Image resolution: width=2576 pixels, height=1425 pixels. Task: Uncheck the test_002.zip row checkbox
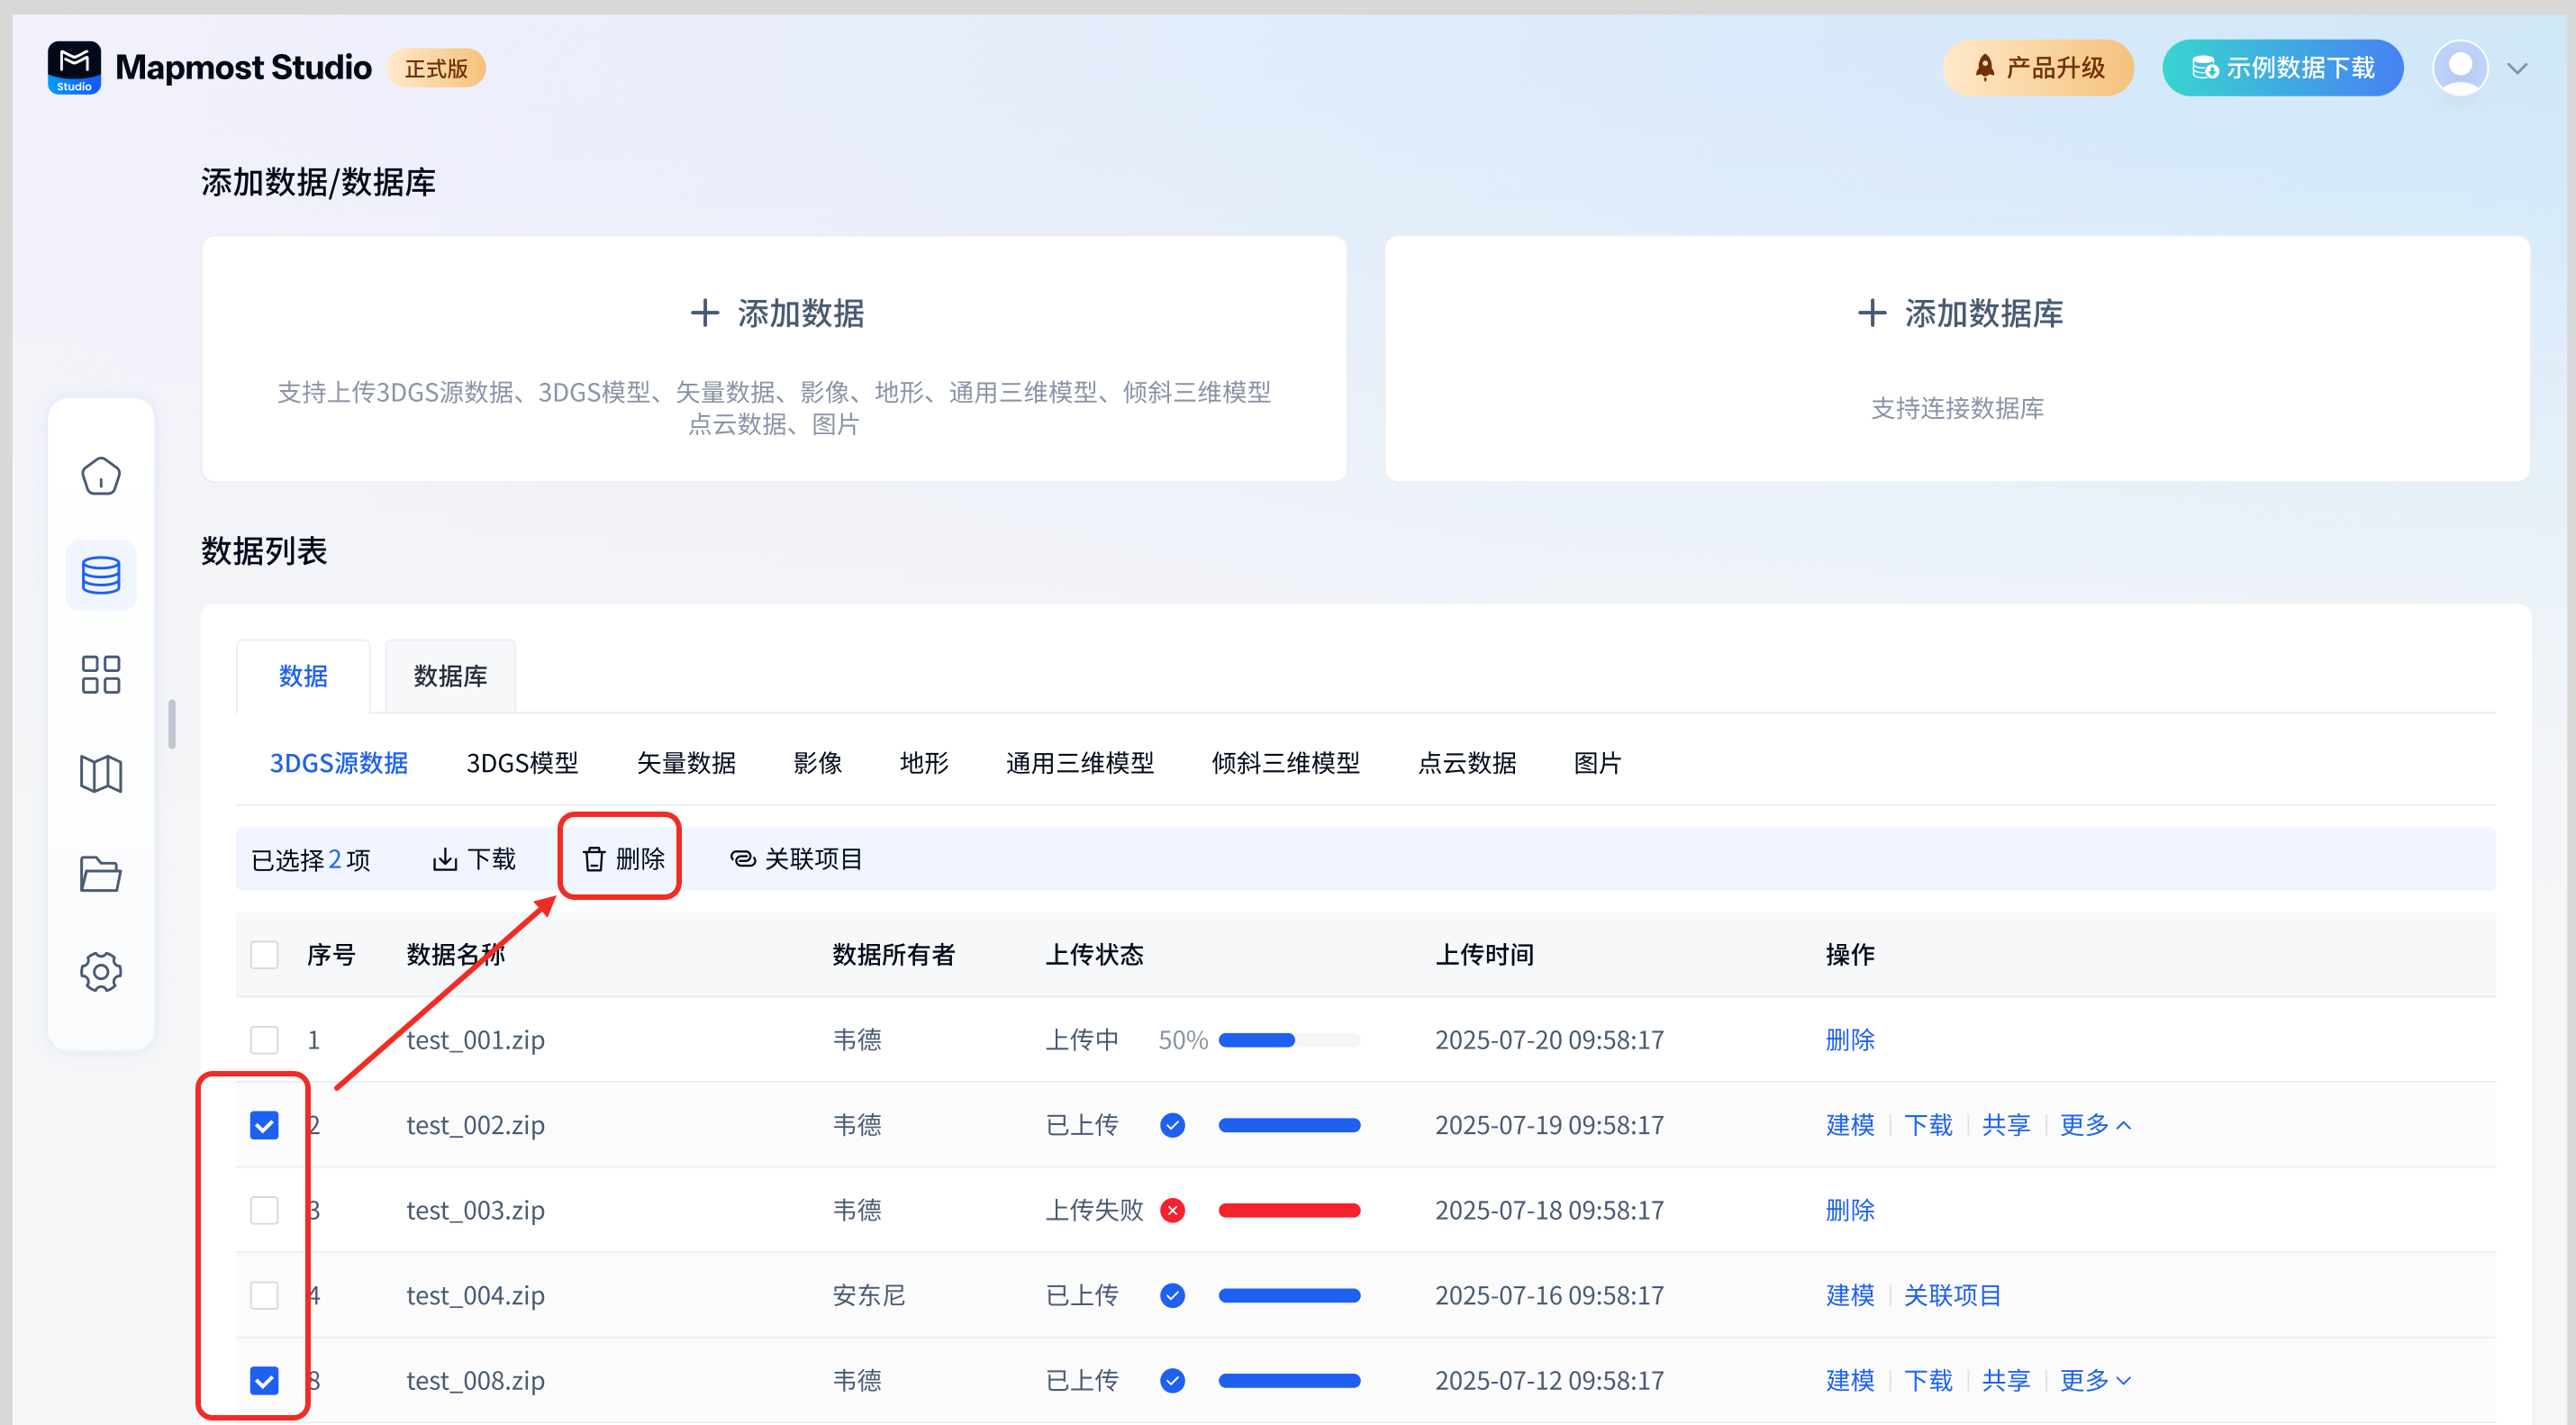pyautogui.click(x=264, y=1125)
